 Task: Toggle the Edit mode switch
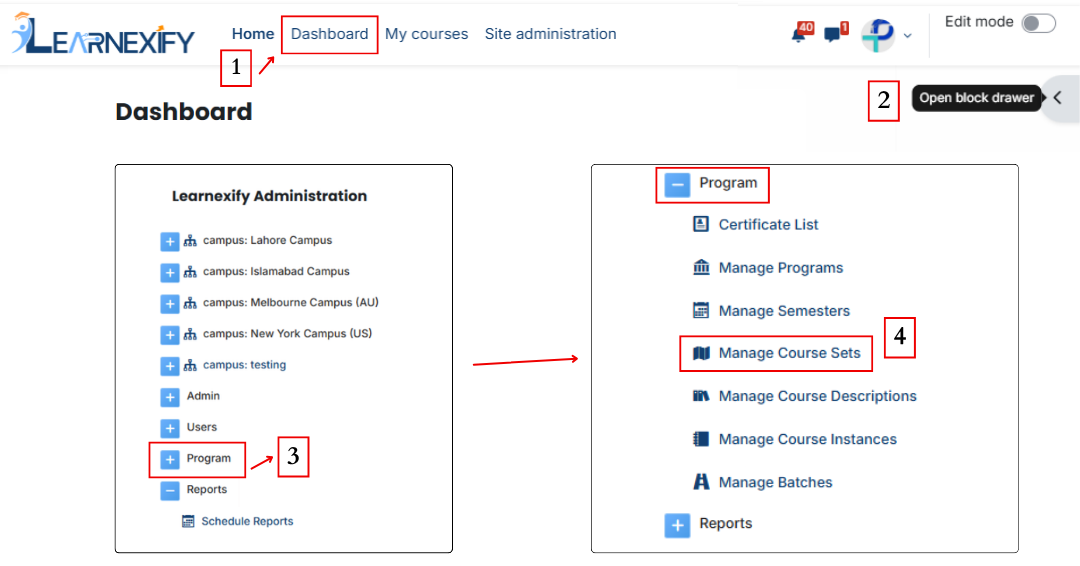1039,23
